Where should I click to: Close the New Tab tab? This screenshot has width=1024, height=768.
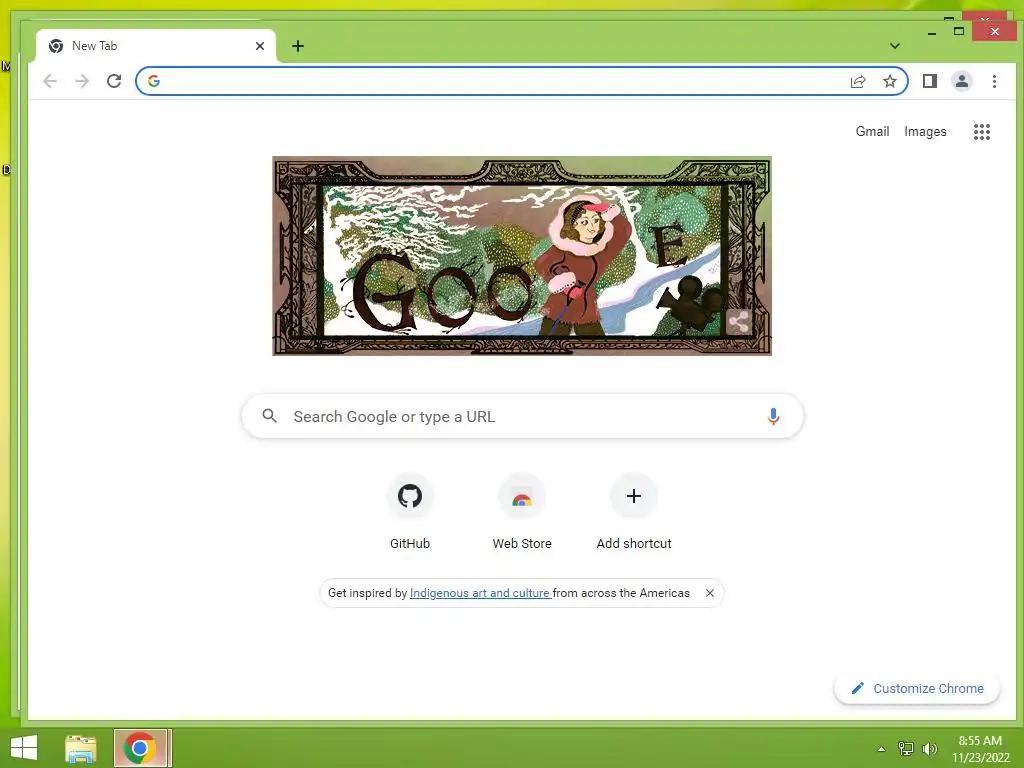pyautogui.click(x=260, y=46)
